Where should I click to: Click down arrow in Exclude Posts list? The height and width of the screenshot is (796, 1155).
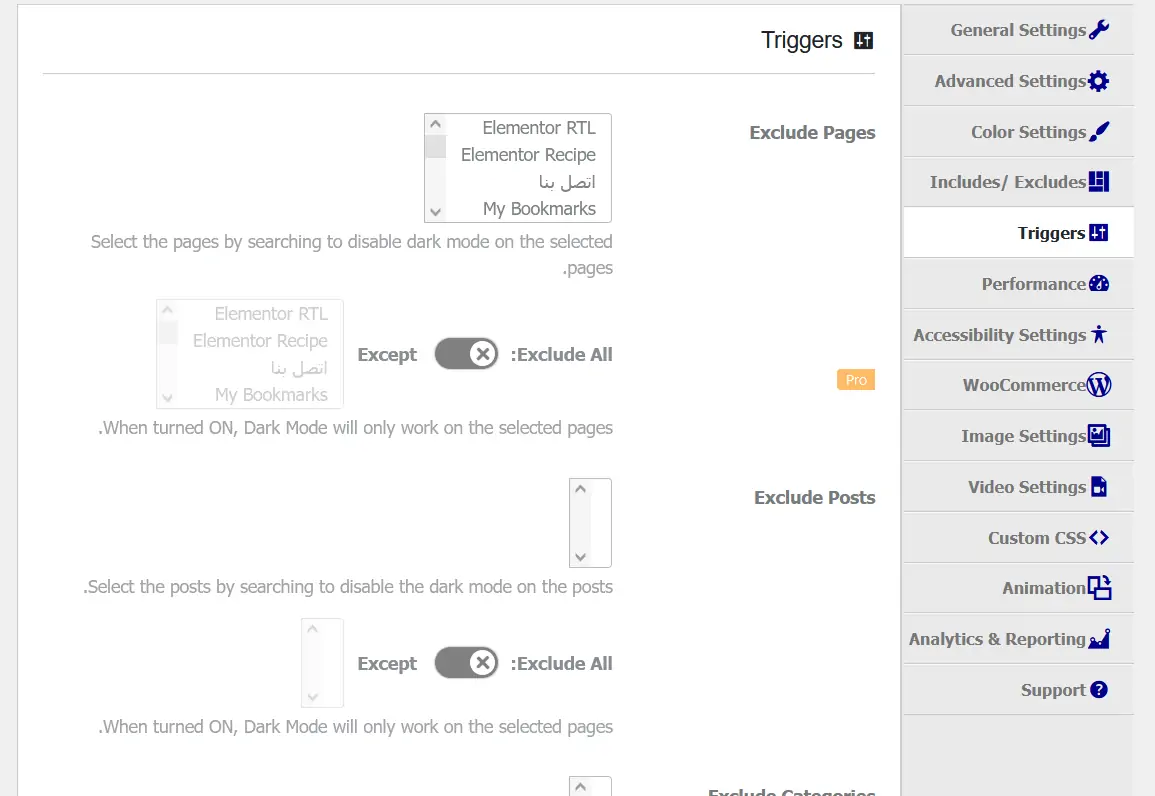580,557
